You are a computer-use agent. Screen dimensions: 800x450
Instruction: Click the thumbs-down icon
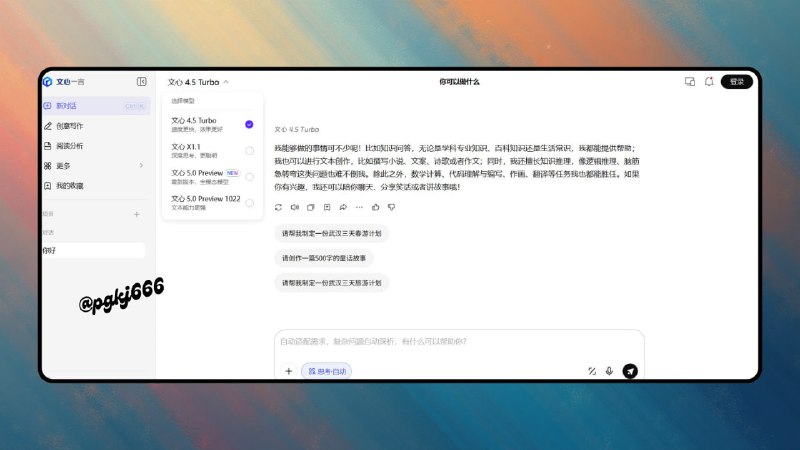pyautogui.click(x=392, y=207)
